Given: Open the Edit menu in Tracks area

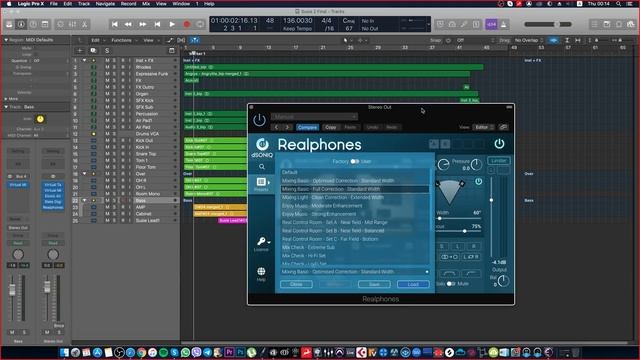Looking at the screenshot, I should click(97, 40).
